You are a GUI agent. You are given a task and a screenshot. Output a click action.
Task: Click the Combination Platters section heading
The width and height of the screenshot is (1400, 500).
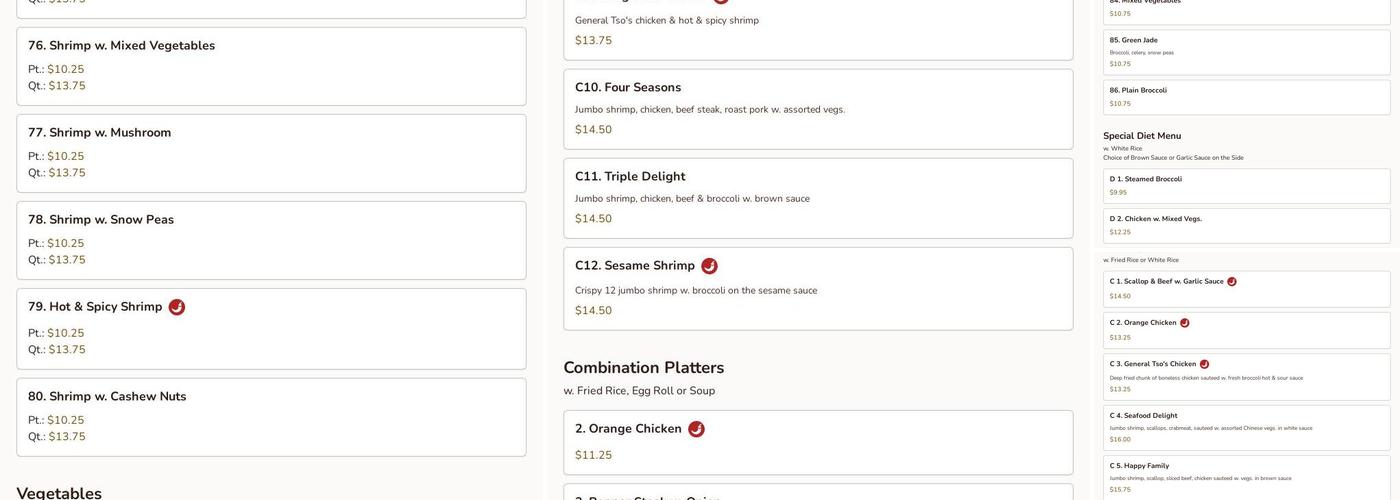(643, 368)
